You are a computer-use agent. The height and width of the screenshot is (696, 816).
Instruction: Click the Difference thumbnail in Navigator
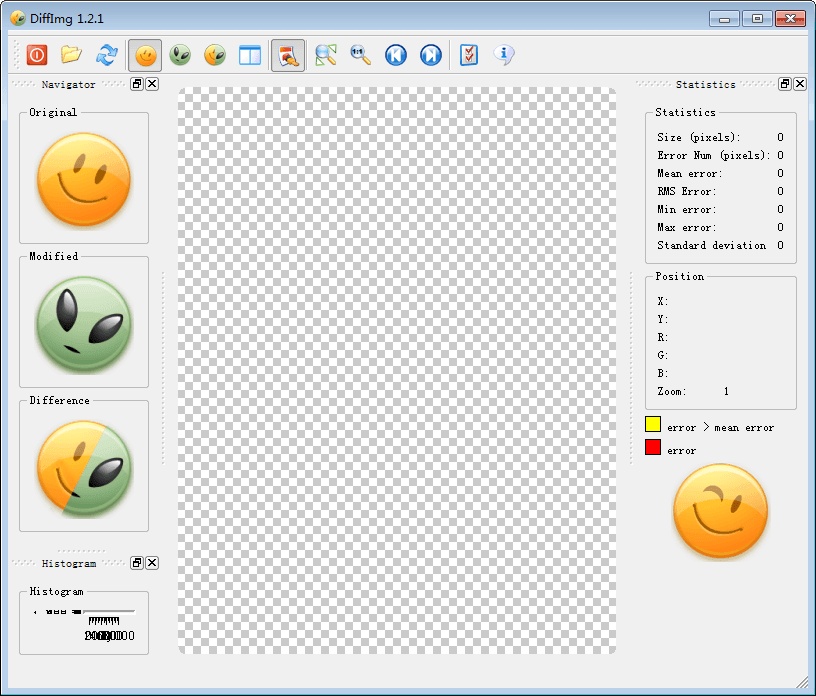coord(84,468)
